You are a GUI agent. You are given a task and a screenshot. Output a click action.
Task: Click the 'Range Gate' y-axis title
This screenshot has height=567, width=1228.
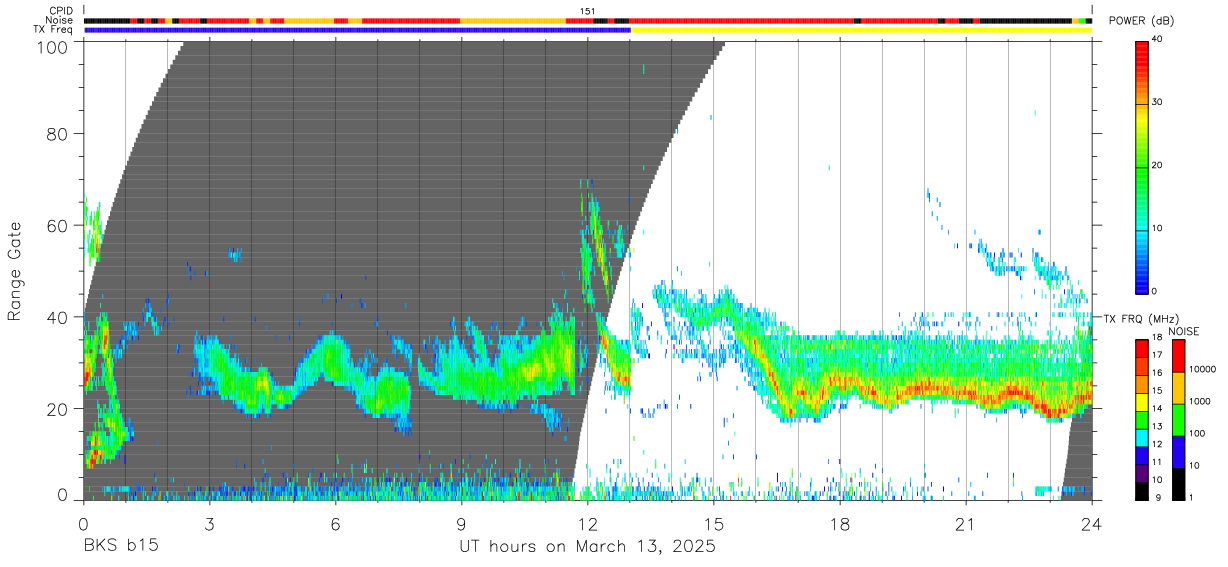[x=15, y=272]
